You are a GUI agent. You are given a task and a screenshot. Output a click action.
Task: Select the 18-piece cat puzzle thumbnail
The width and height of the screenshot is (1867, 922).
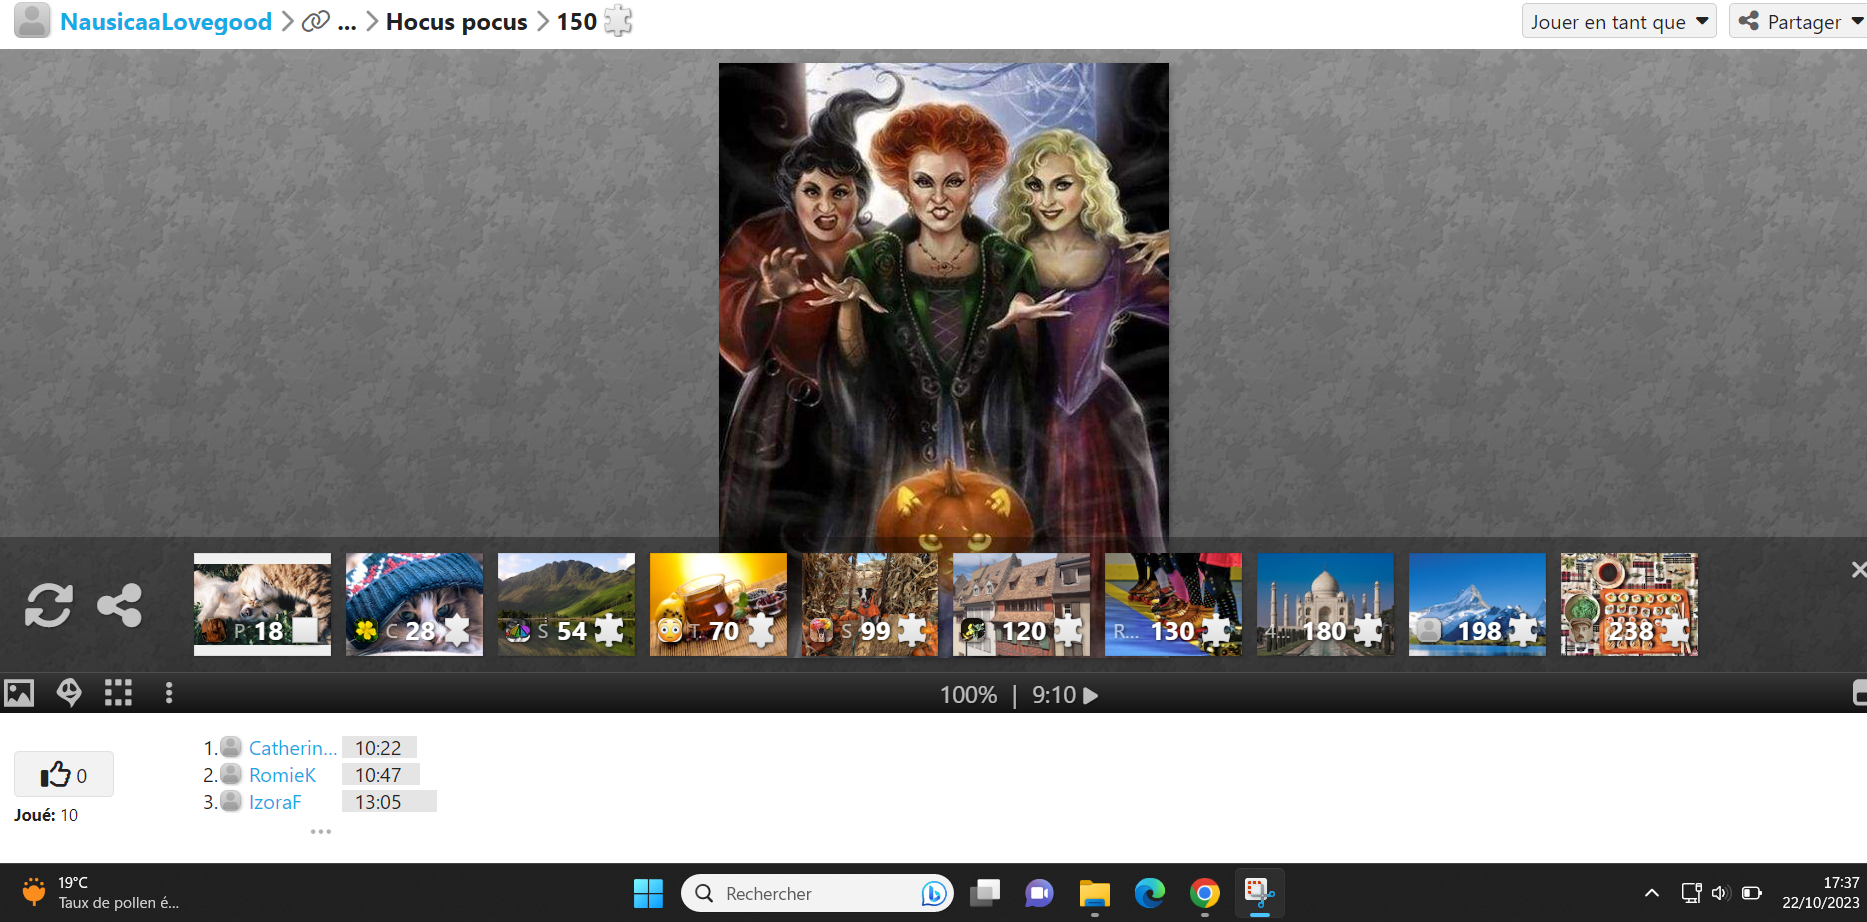click(x=262, y=605)
